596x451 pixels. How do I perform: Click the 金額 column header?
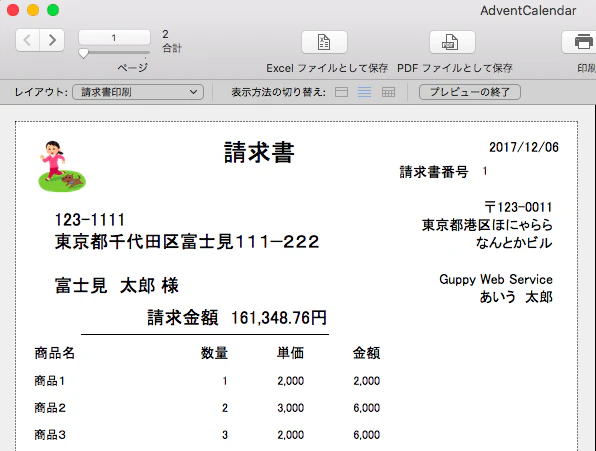pos(366,353)
